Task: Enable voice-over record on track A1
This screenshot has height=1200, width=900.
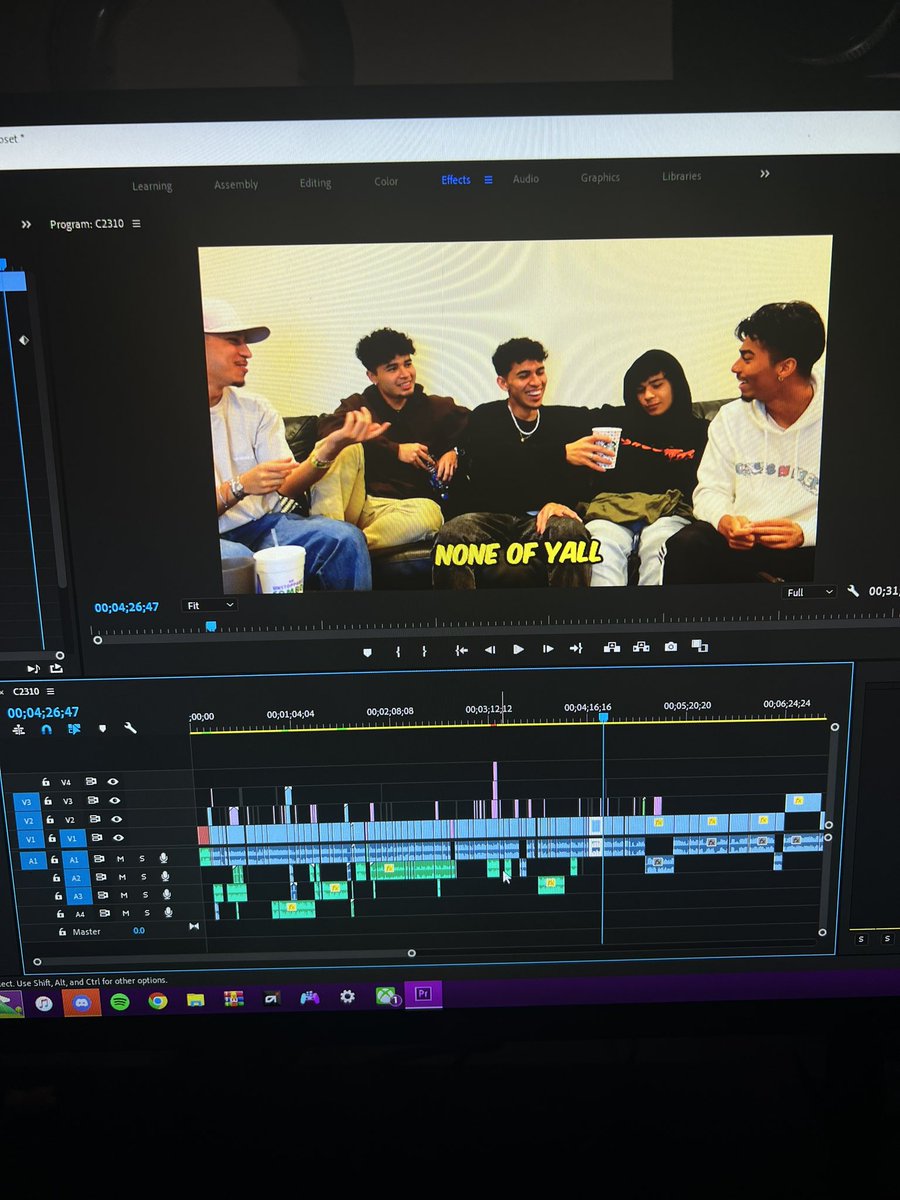Action: point(164,858)
